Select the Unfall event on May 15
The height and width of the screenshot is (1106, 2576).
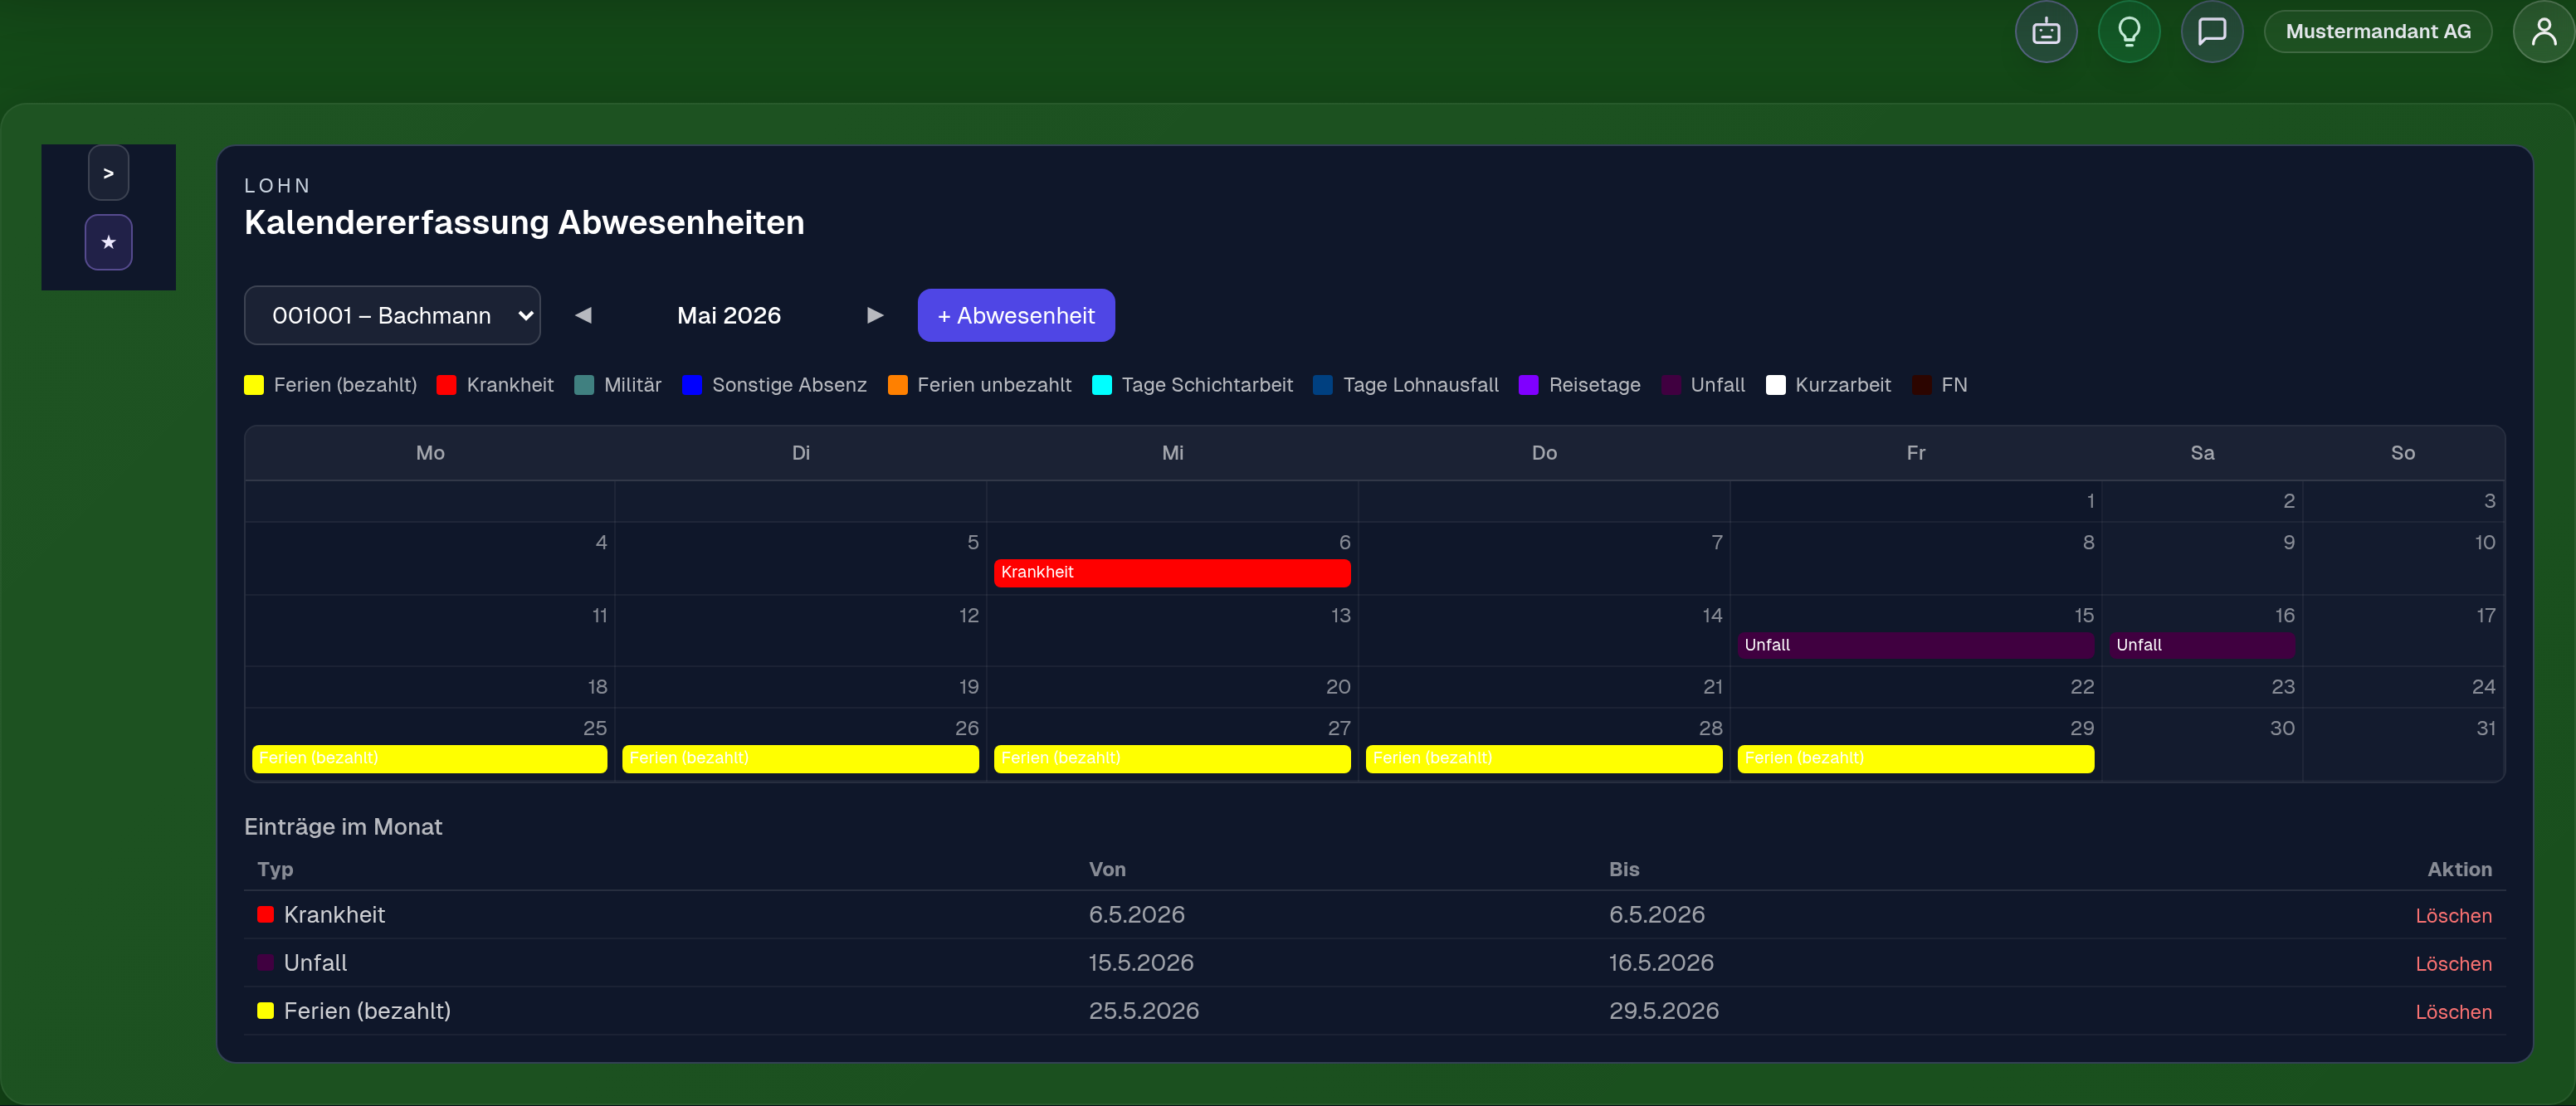(x=1915, y=645)
